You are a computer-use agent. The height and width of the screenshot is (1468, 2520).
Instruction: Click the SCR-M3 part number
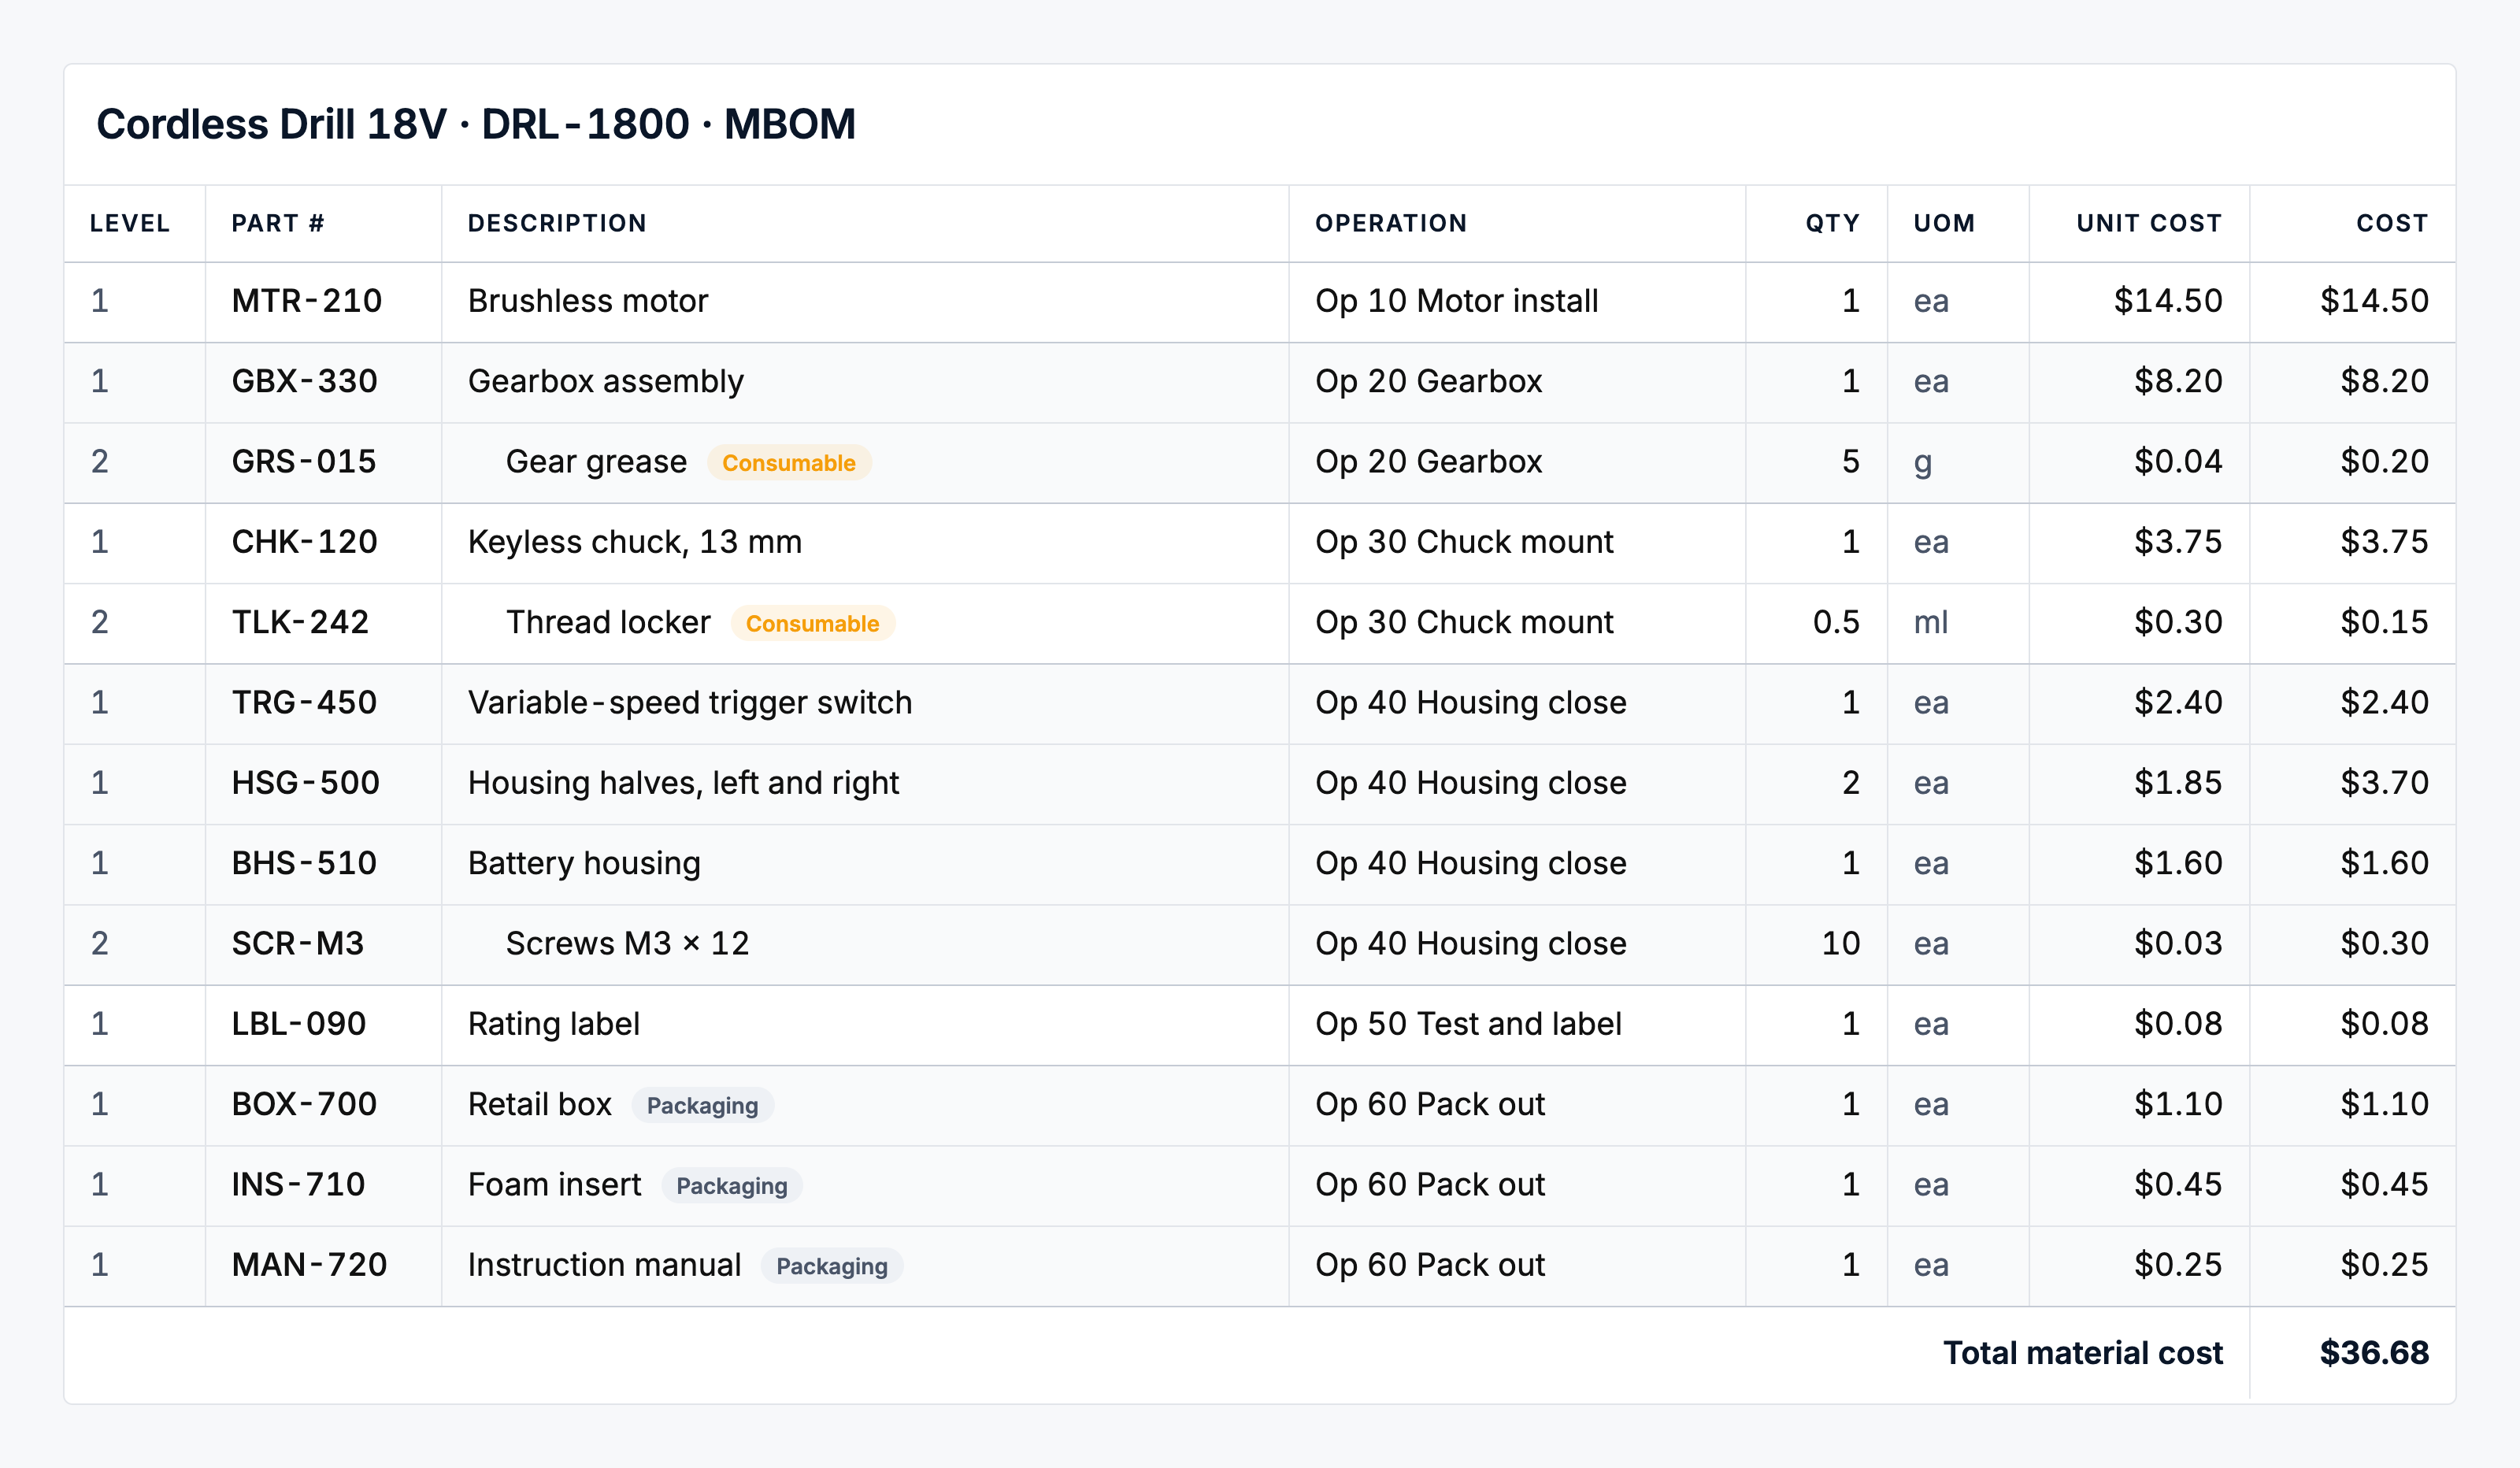click(x=298, y=944)
